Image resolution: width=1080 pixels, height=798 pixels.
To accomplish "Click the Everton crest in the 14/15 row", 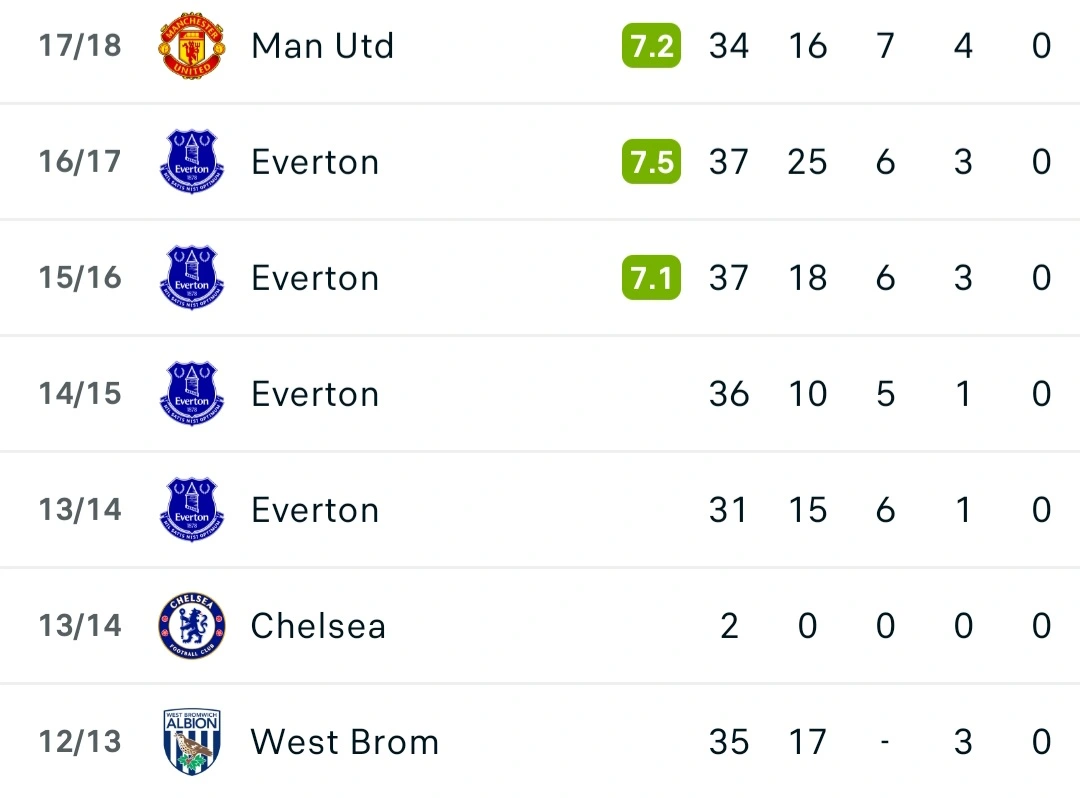I will click(x=192, y=393).
